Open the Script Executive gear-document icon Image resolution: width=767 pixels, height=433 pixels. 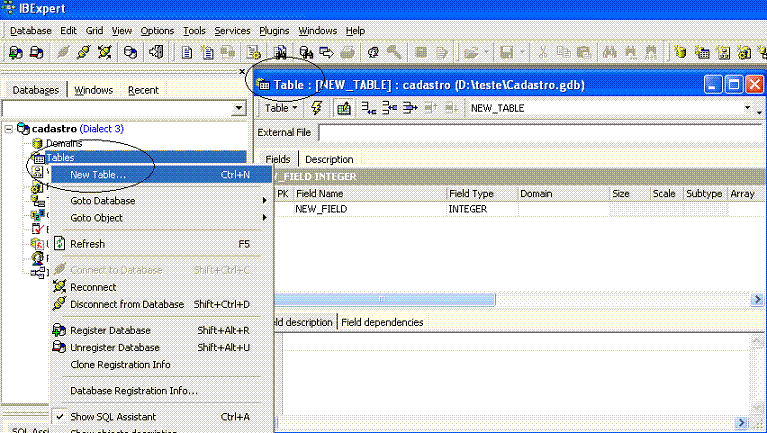point(253,52)
